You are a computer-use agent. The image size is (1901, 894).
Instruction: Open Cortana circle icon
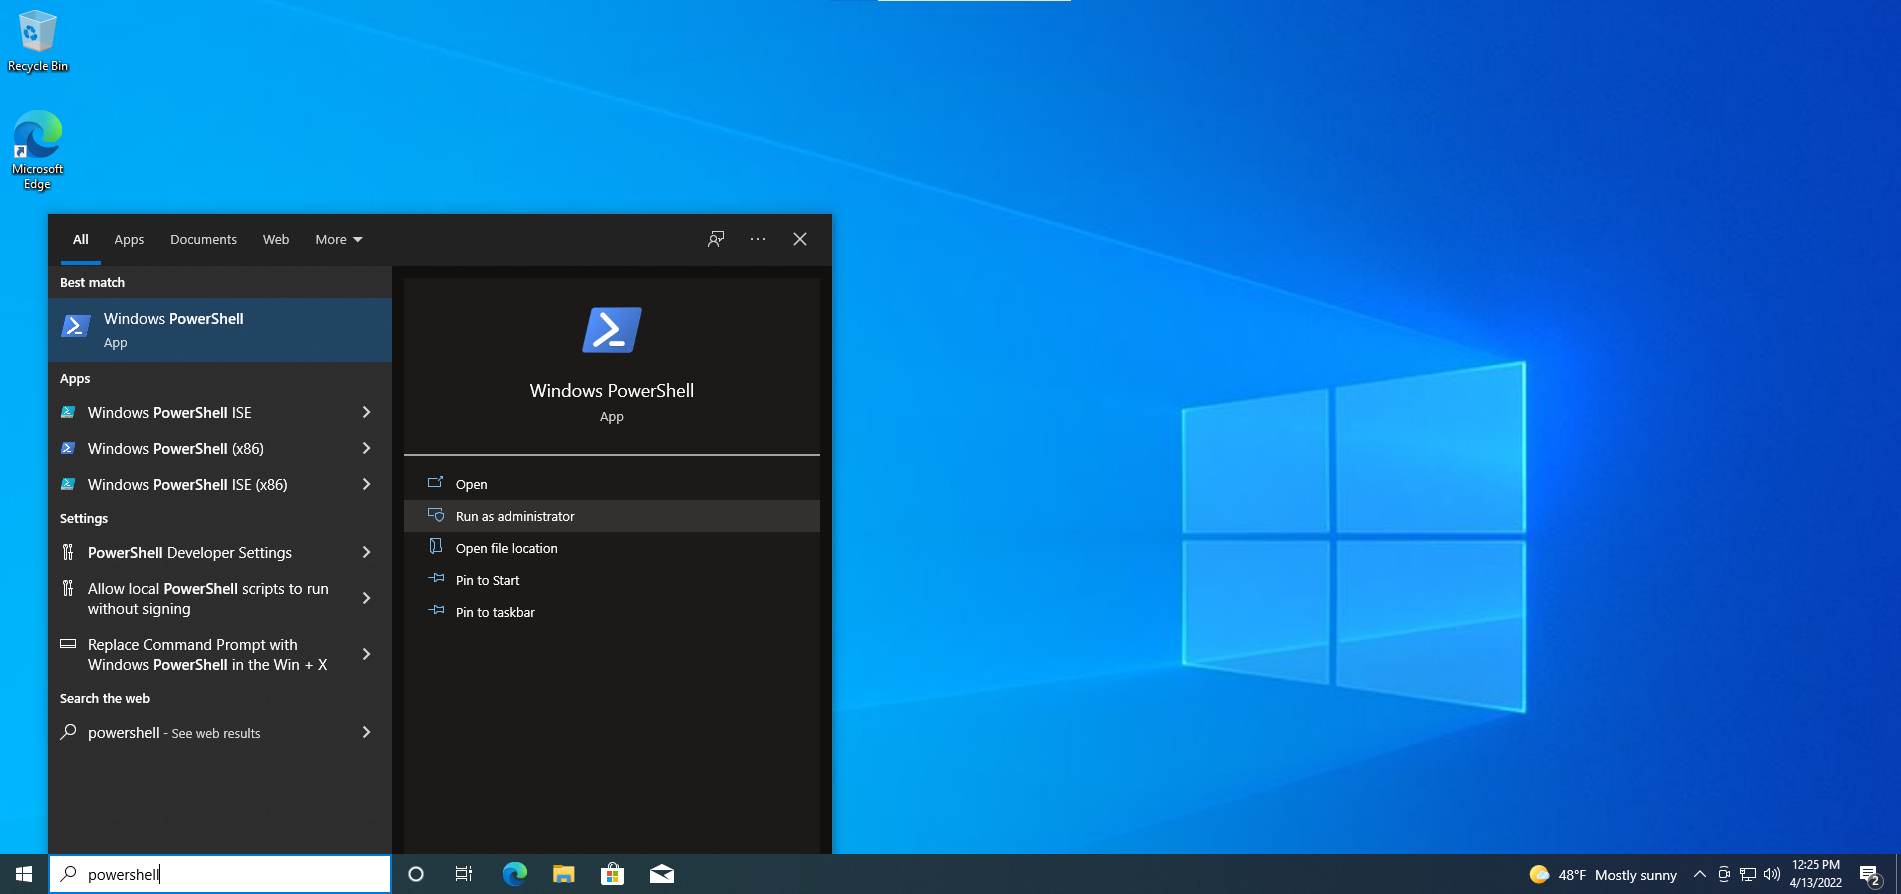416,874
